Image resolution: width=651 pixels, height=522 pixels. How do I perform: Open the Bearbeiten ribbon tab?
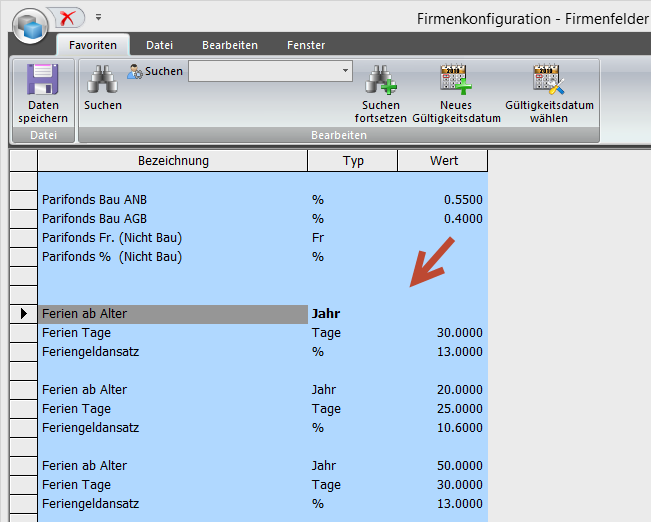click(229, 45)
